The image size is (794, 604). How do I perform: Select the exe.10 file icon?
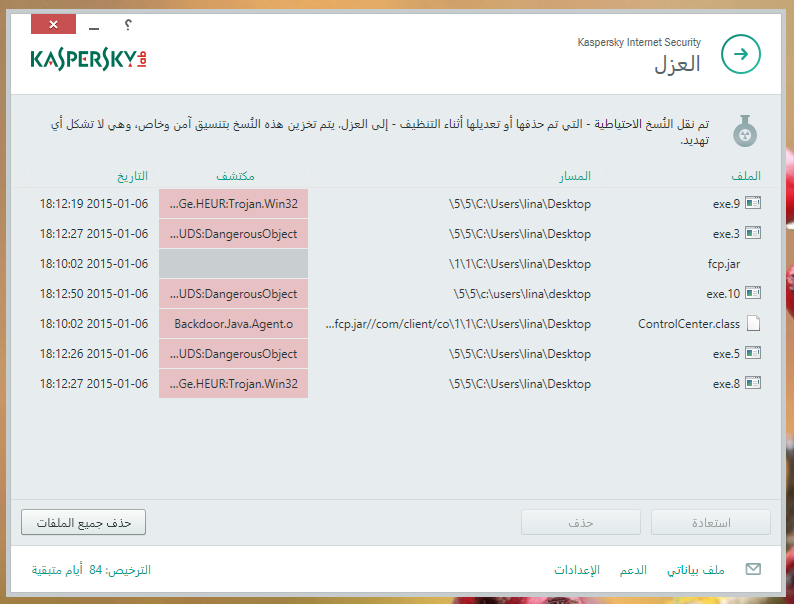tap(753, 293)
